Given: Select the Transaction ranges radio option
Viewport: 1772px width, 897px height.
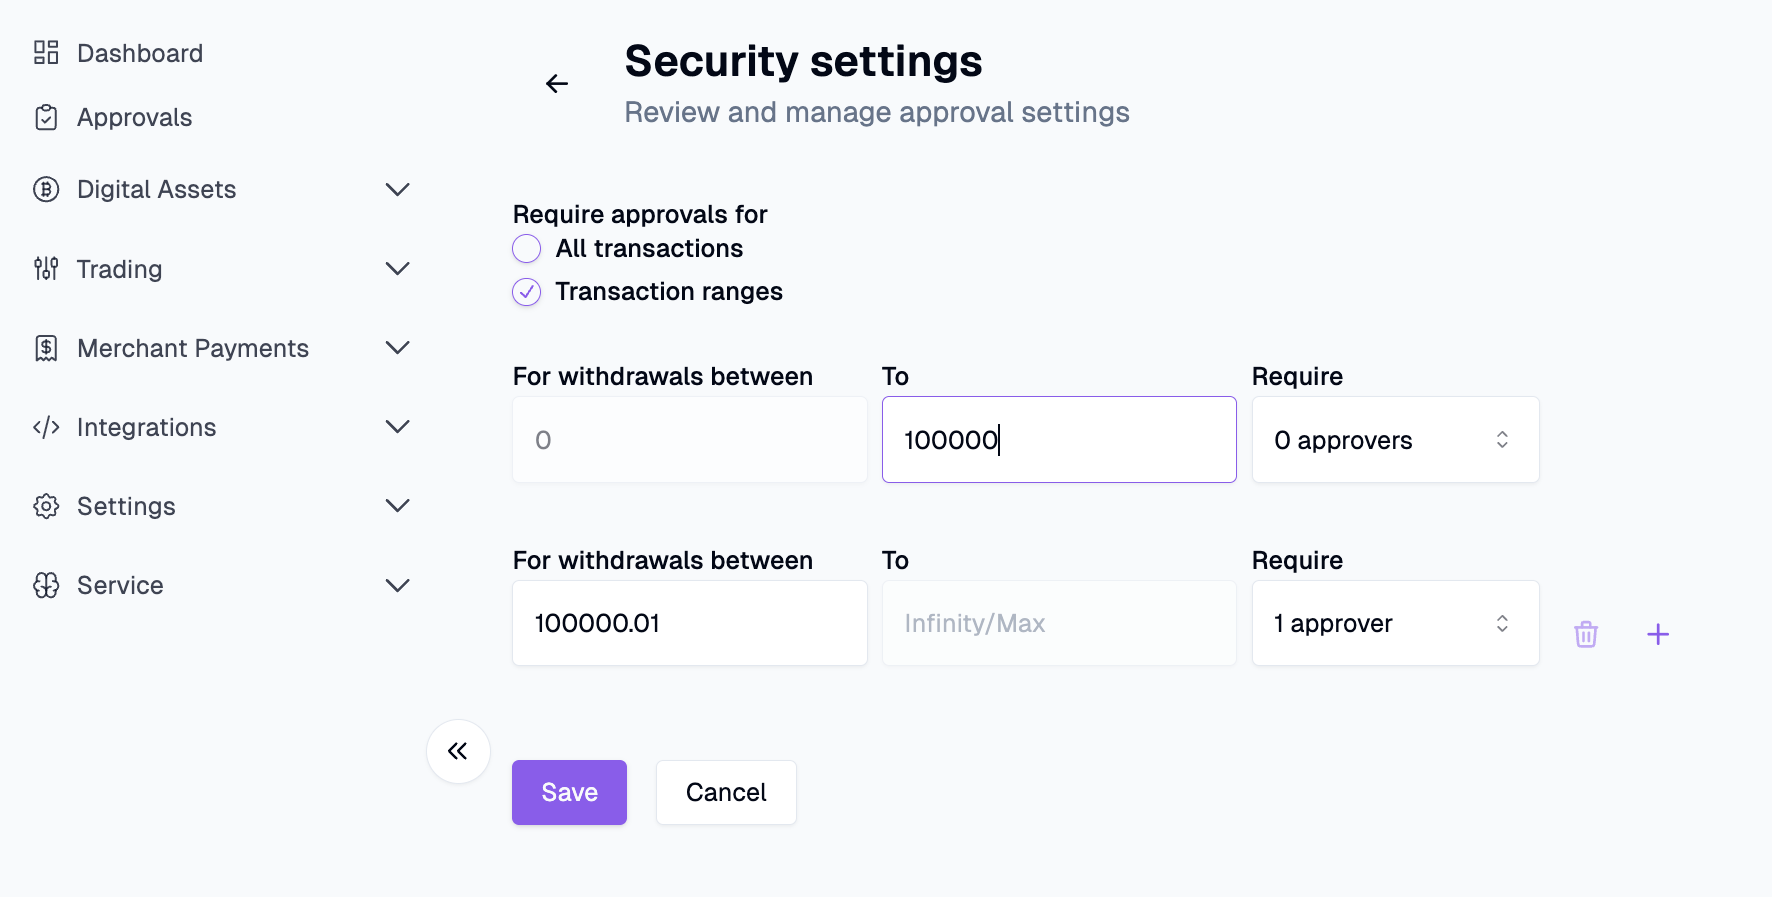Looking at the screenshot, I should pos(527,292).
